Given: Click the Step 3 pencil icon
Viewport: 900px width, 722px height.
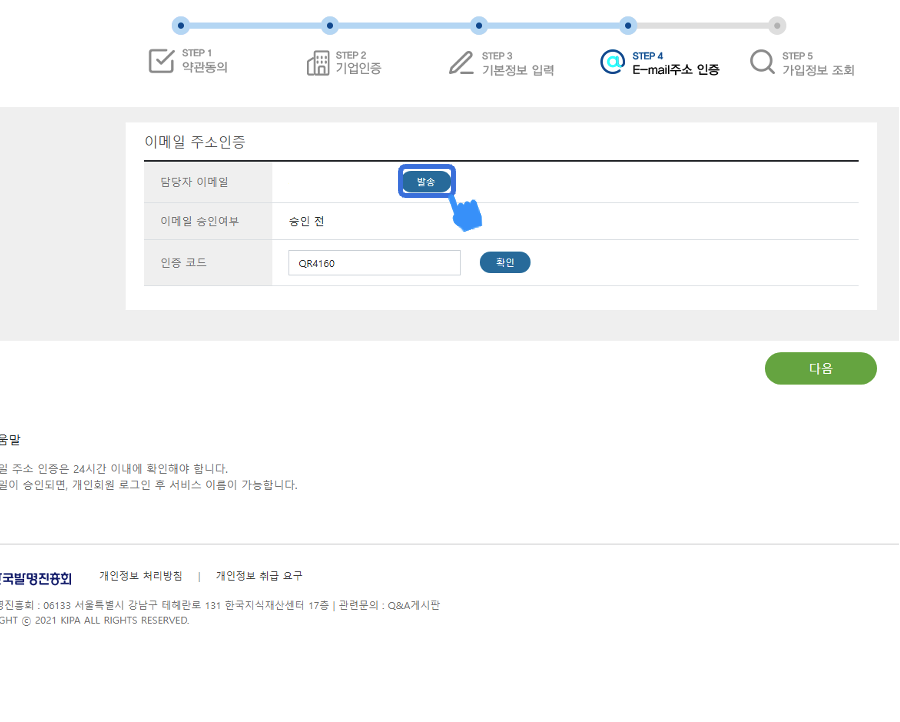Looking at the screenshot, I should pyautogui.click(x=461, y=62).
